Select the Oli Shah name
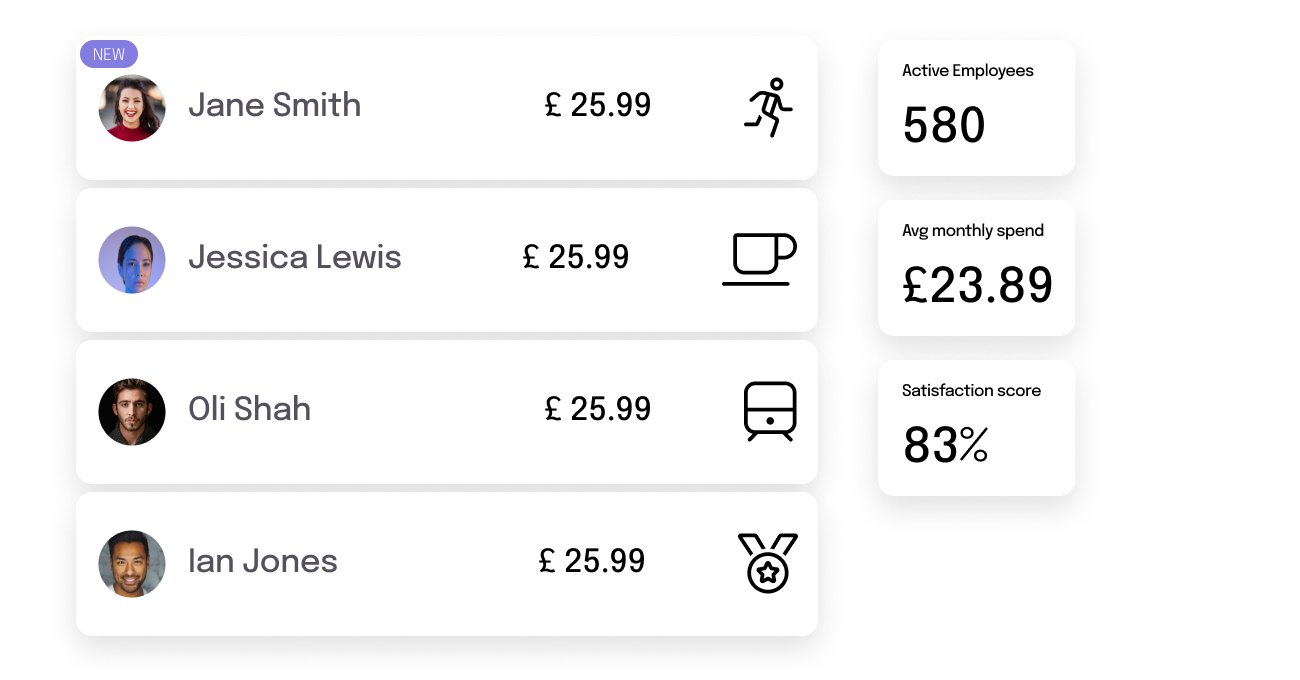 (250, 409)
